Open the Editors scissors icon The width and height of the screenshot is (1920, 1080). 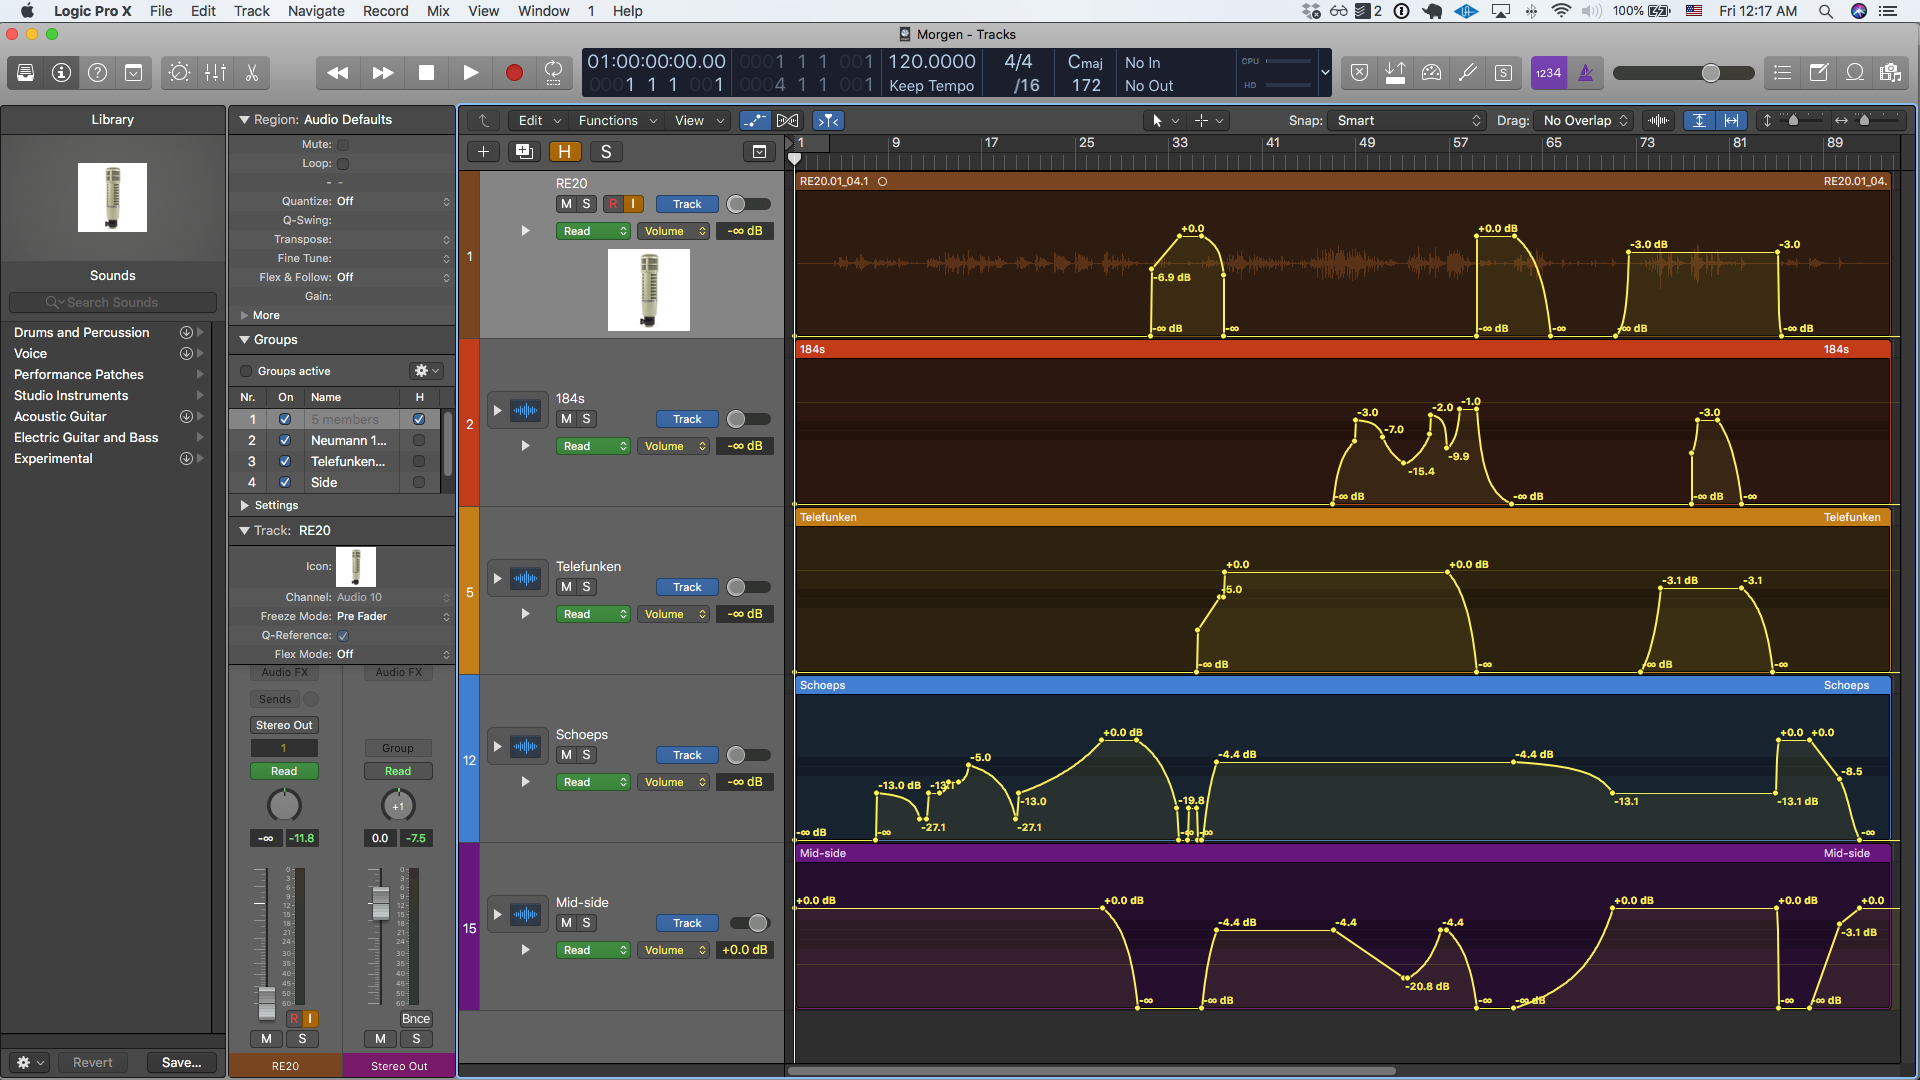[x=252, y=73]
